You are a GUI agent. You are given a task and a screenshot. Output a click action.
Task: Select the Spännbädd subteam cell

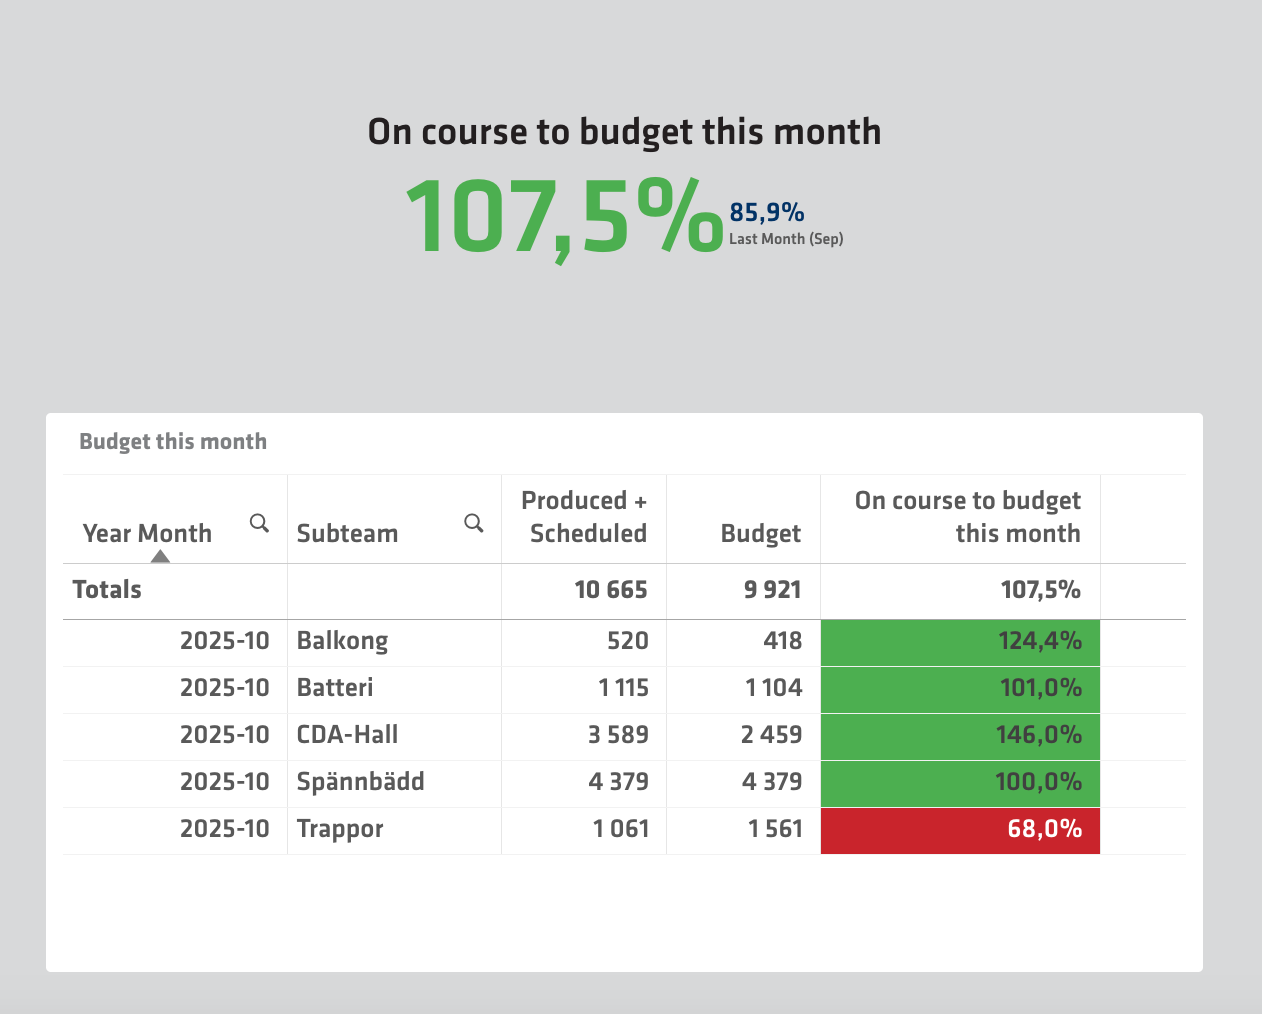360,782
